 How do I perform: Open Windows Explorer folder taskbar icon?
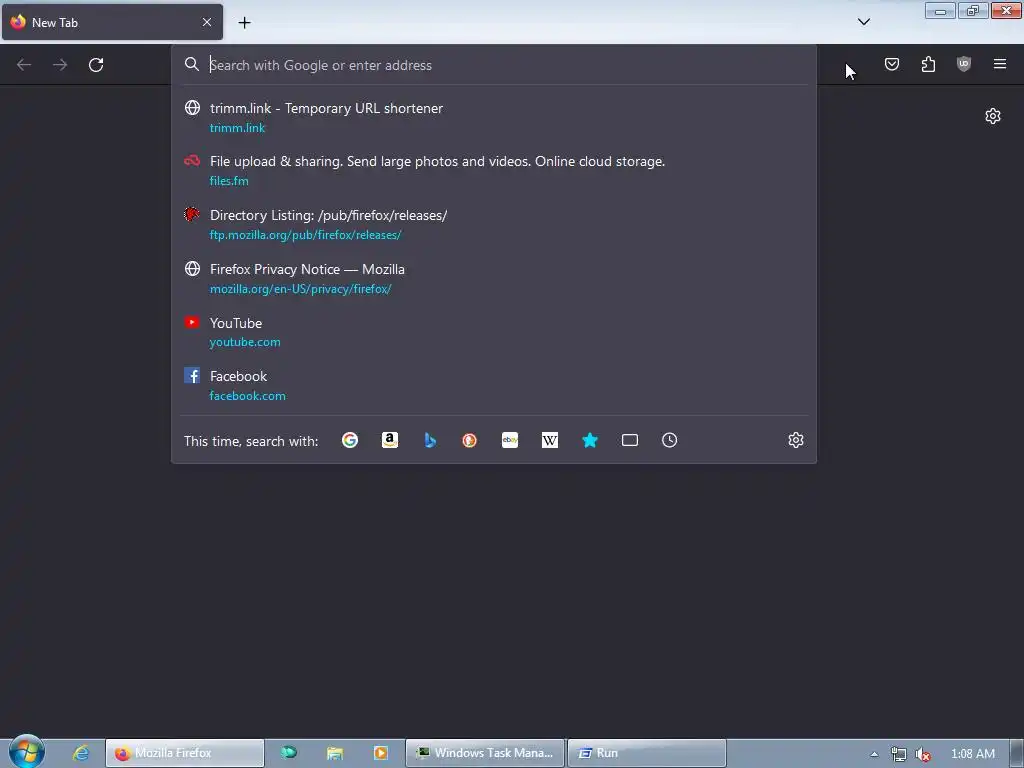click(335, 753)
